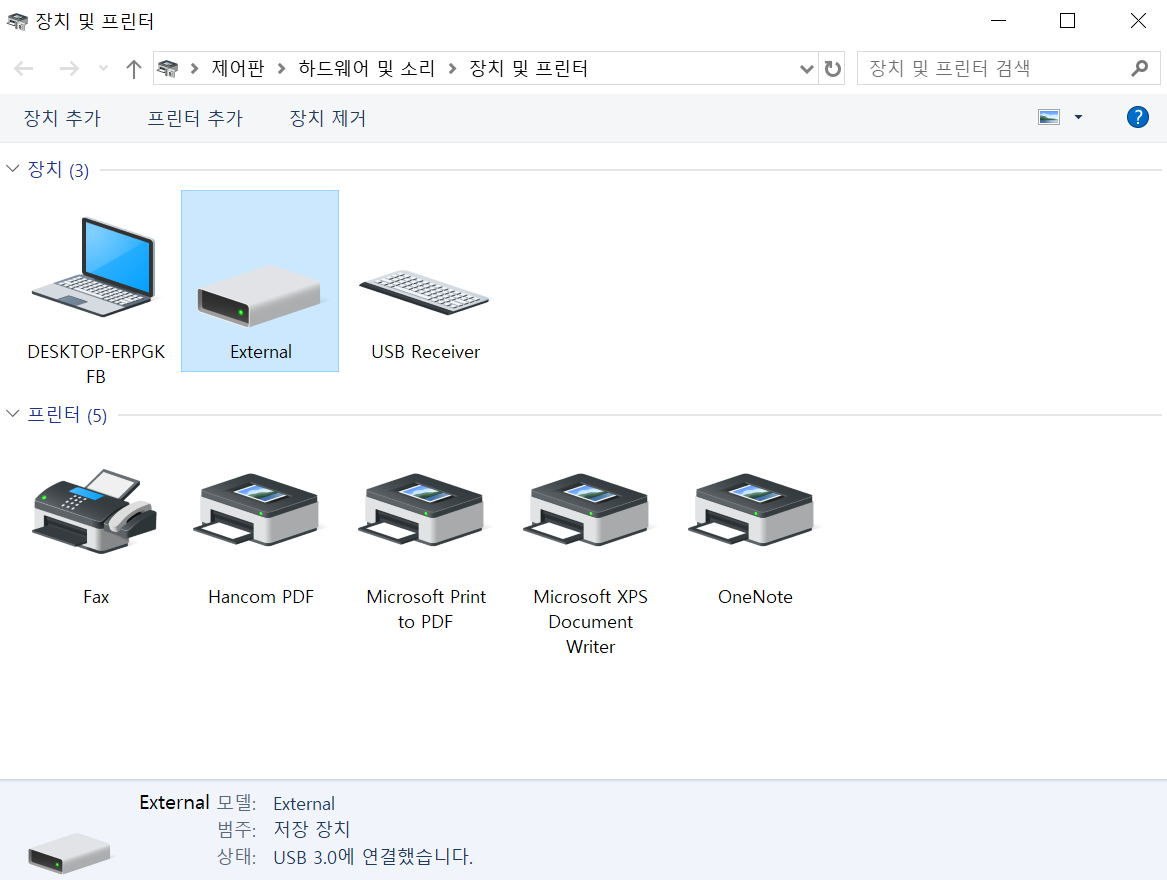Select the DESKTOP-ERPGKFB laptop icon
This screenshot has height=880, width=1167.
click(x=95, y=268)
